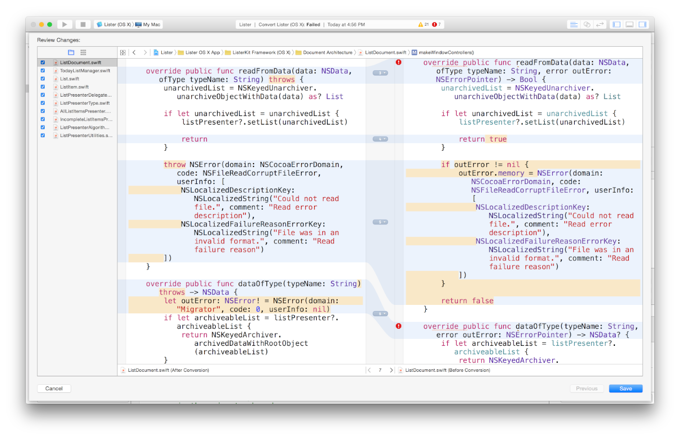The height and width of the screenshot is (440, 680).
Task: Go forward in jump bar history
Action: 145,52
